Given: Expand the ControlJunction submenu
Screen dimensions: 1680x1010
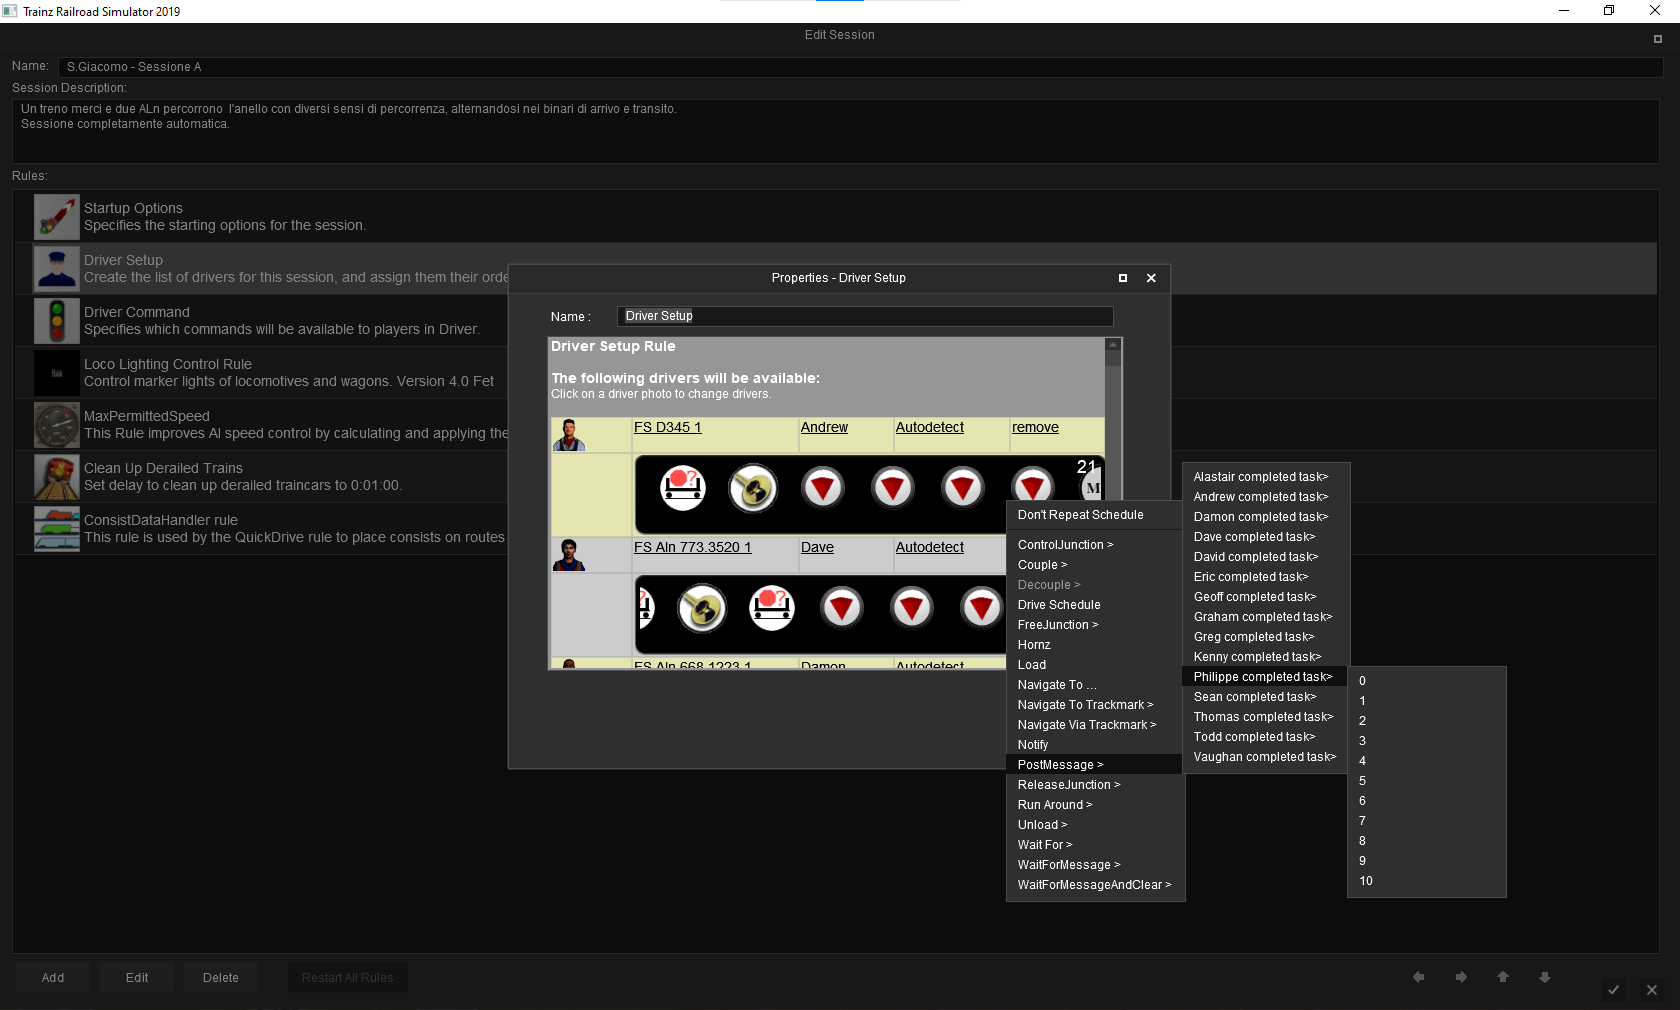Looking at the screenshot, I should coord(1065,545).
